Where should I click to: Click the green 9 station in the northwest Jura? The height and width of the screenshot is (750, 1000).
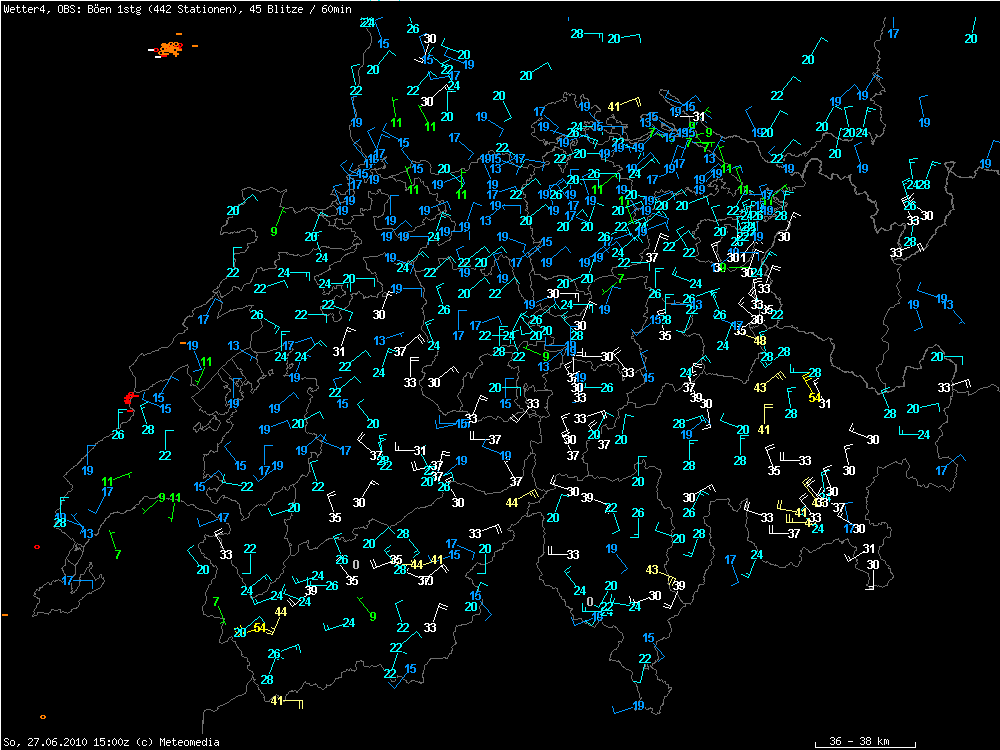[274, 232]
